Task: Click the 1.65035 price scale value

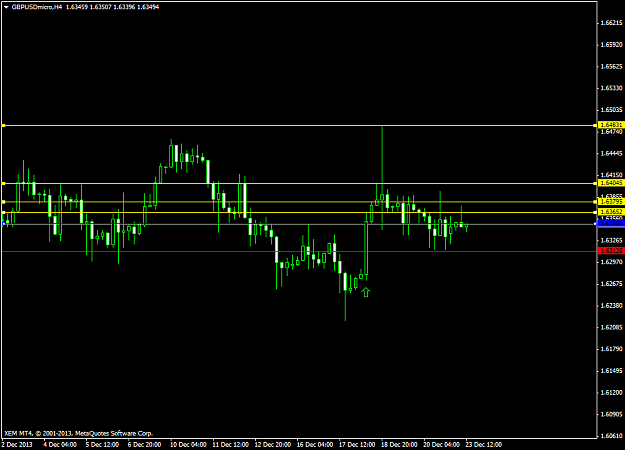Action: 611,110
